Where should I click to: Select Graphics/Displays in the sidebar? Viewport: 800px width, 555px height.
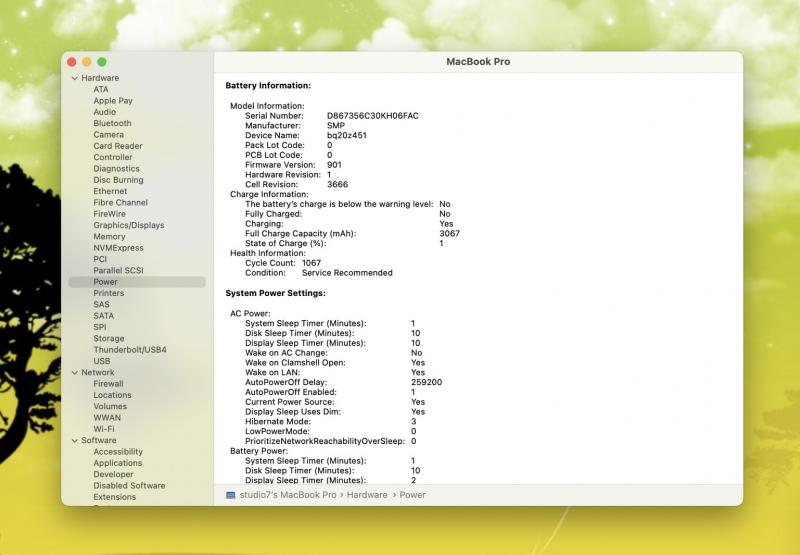pos(129,225)
